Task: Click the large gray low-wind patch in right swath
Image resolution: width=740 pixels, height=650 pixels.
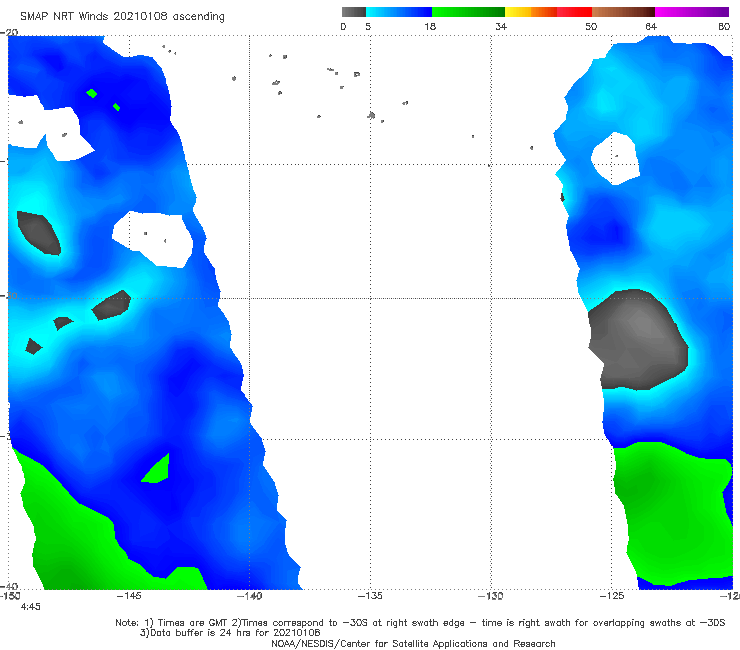Action: (x=638, y=340)
